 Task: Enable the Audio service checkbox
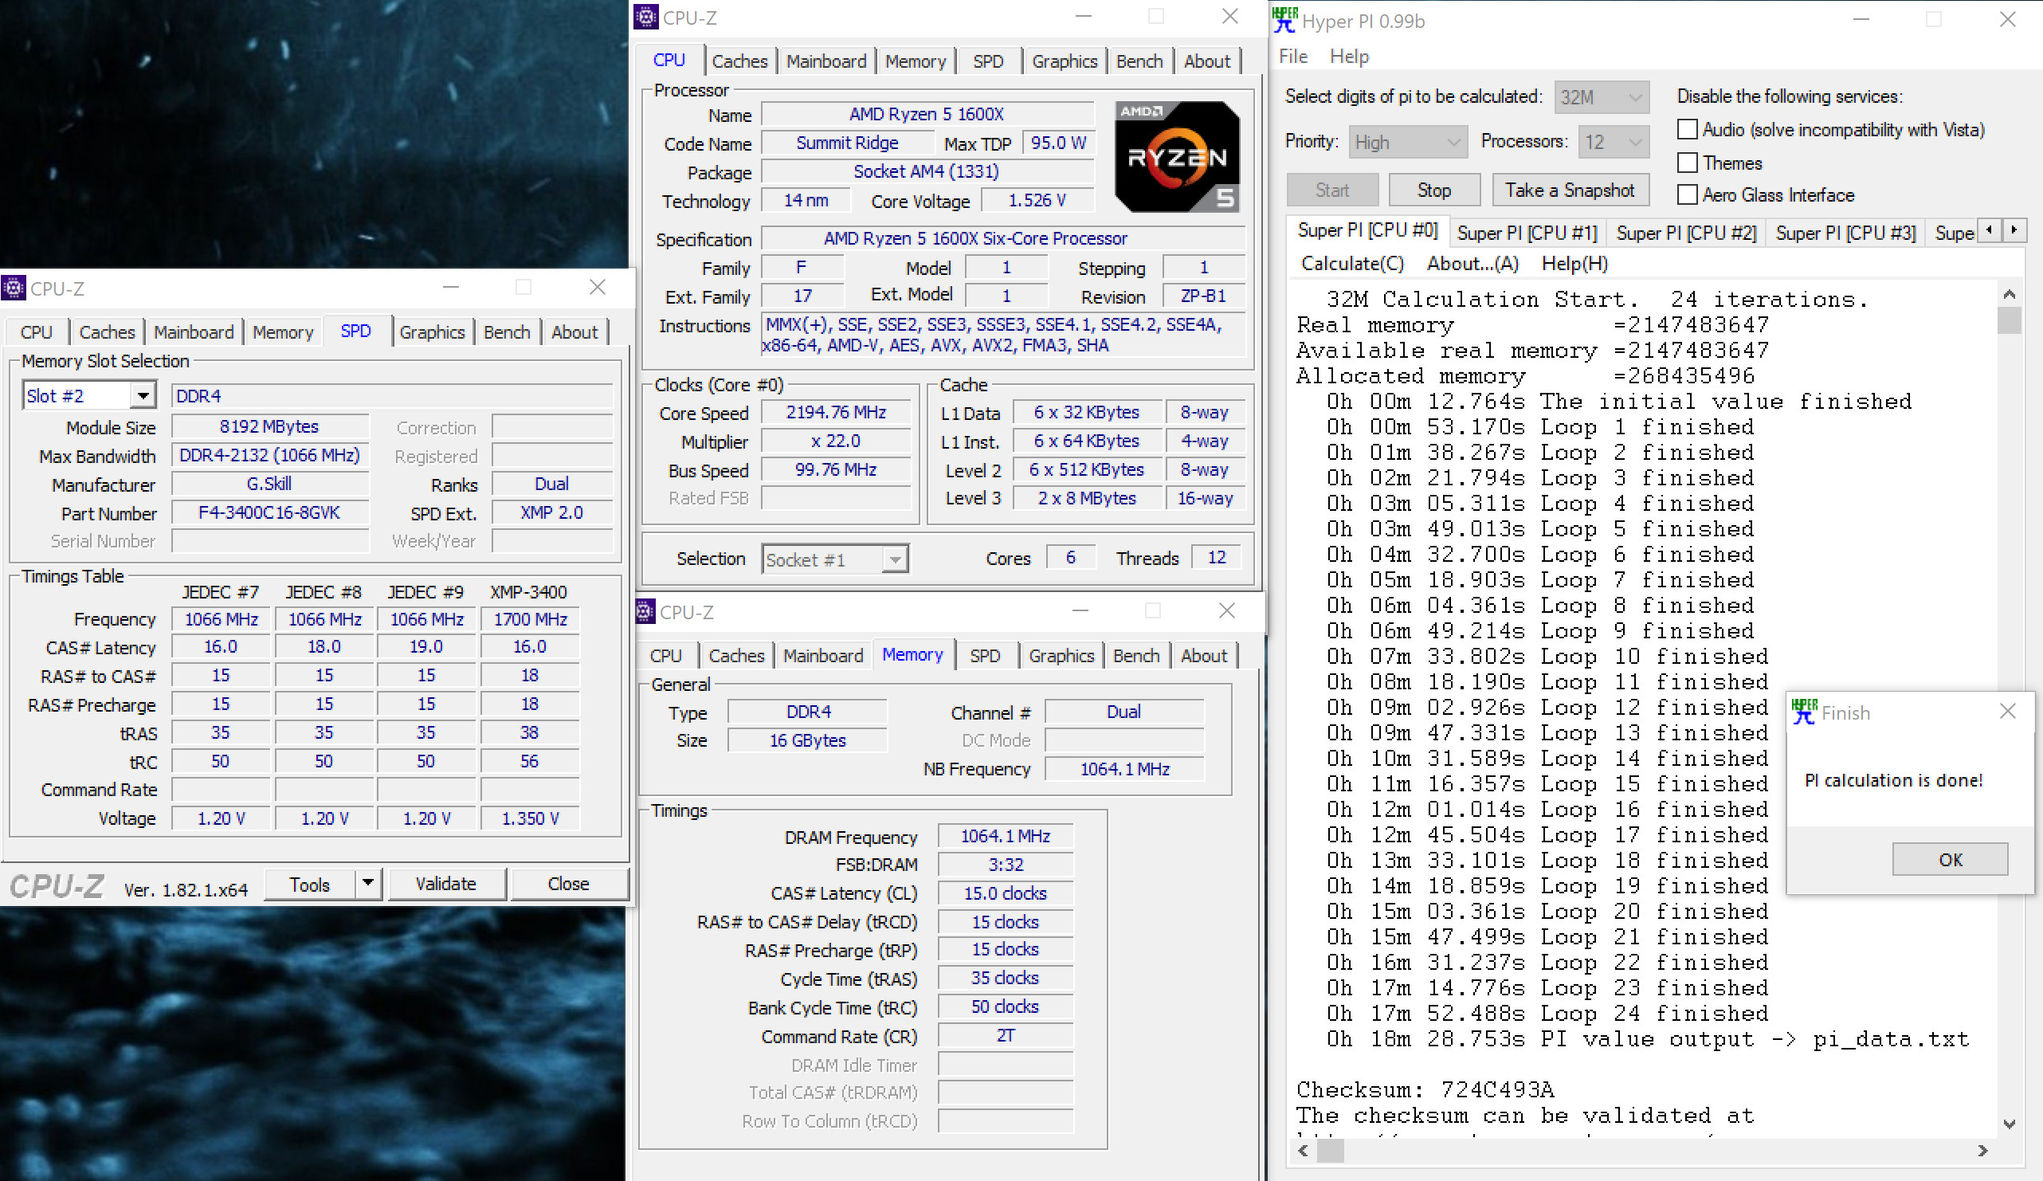[x=1687, y=129]
